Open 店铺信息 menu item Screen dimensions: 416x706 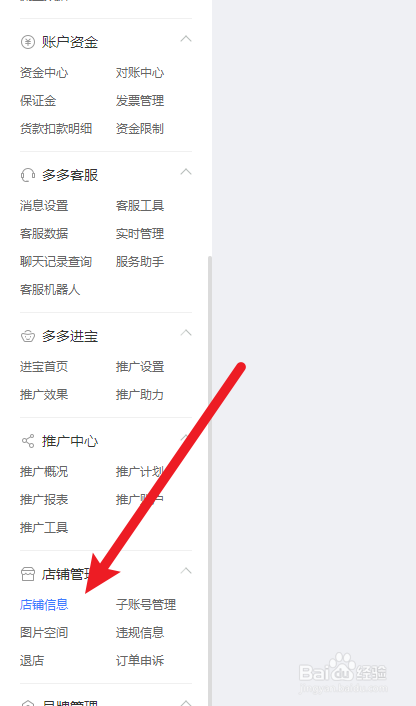44,604
